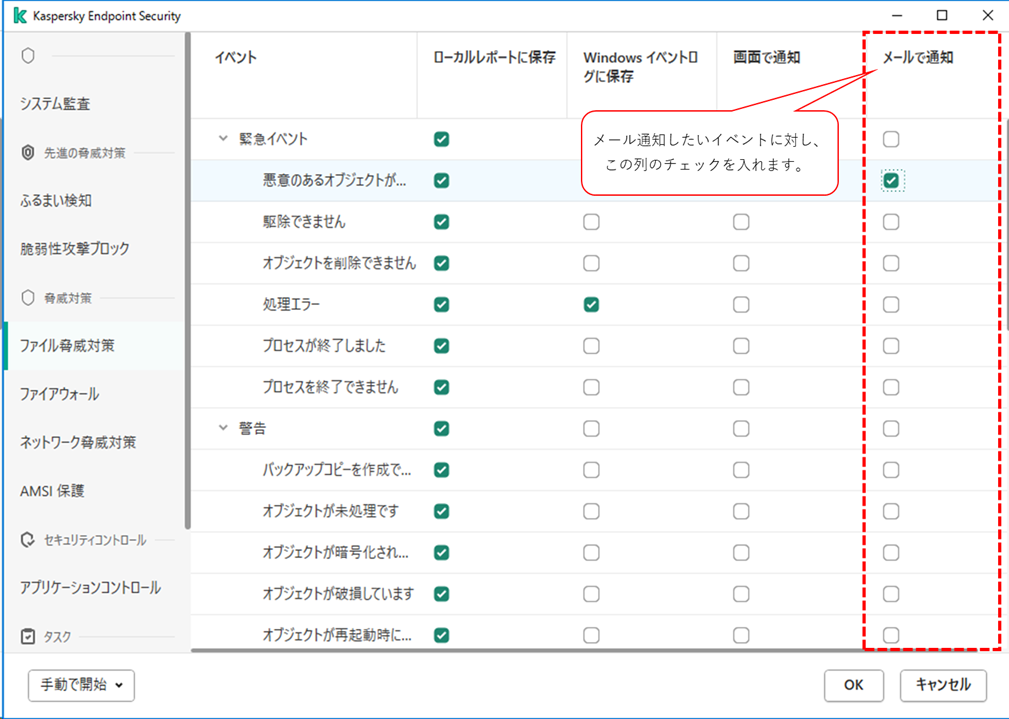Enable 画面で通知 for 駆除できません event
This screenshot has width=1009, height=719.
pos(740,221)
